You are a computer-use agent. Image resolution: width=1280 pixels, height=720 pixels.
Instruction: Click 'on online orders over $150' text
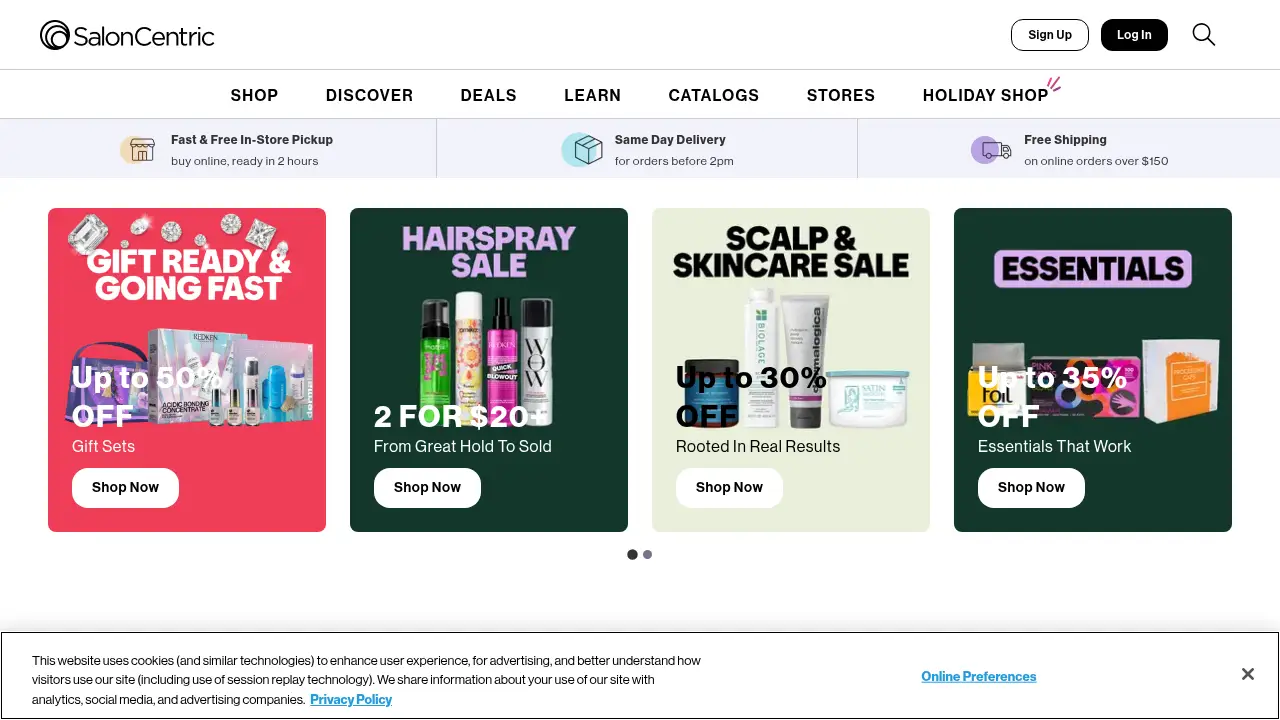tap(1096, 161)
